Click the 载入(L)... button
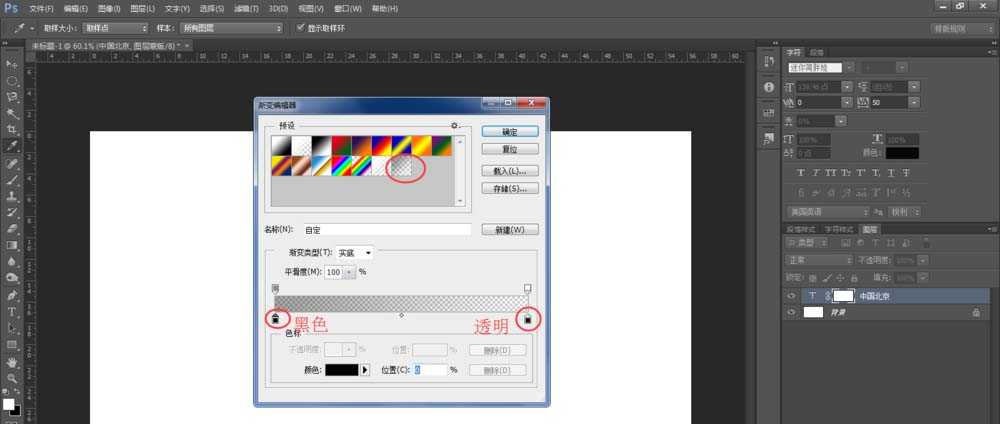This screenshot has height=424, width=1000. coord(510,171)
